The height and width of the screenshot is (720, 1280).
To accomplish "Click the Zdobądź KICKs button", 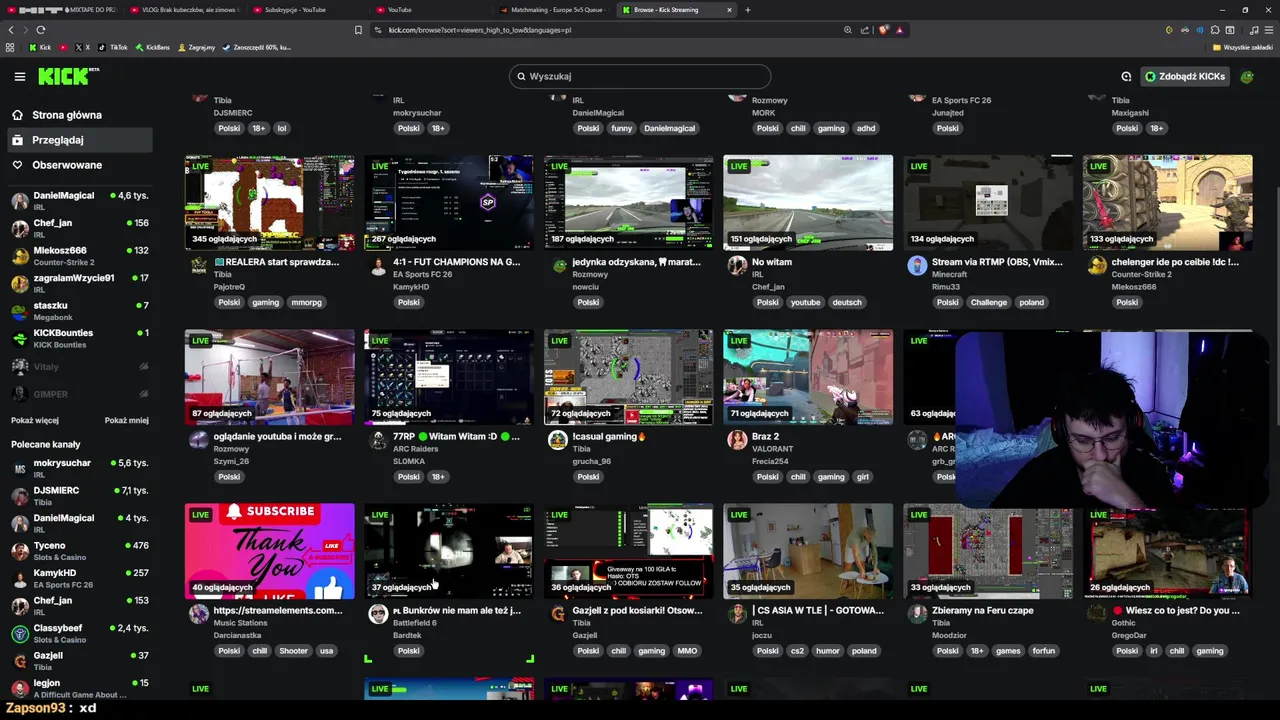I will pos(1185,76).
